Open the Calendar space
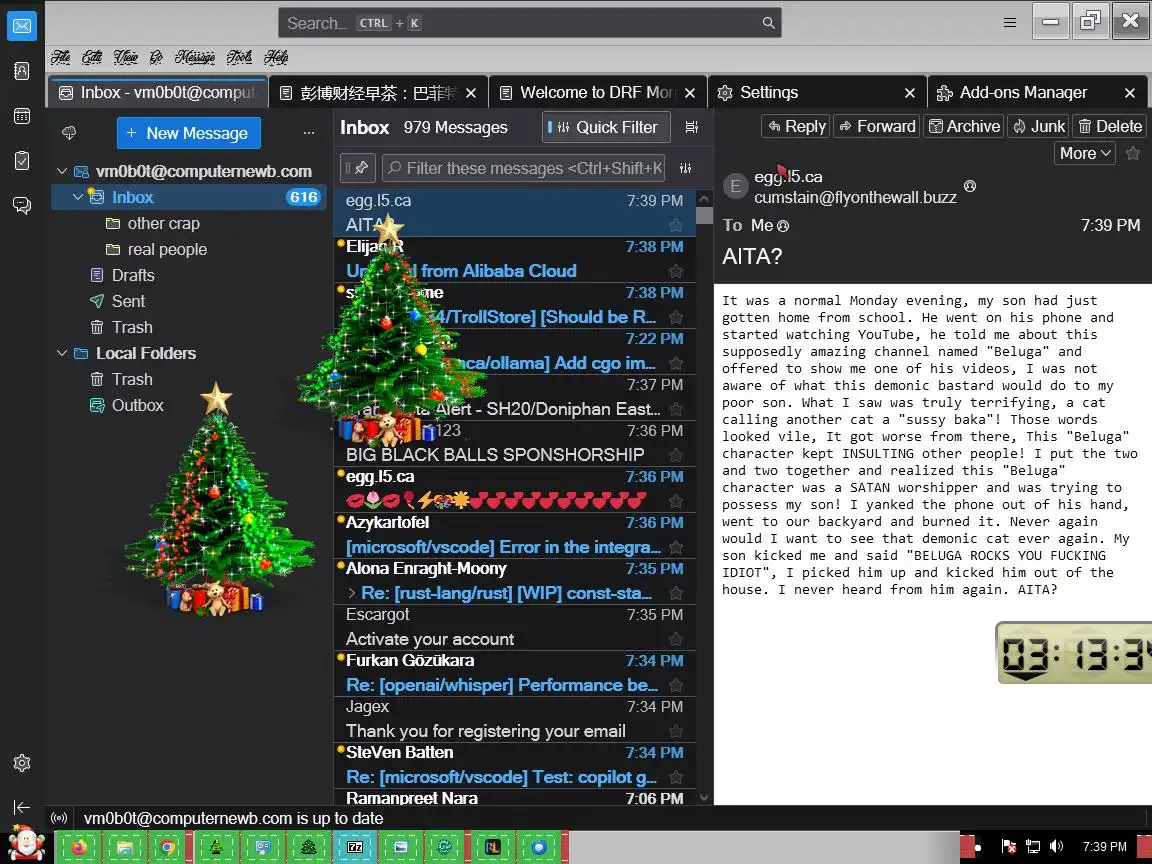The image size is (1152, 864). coord(22,116)
